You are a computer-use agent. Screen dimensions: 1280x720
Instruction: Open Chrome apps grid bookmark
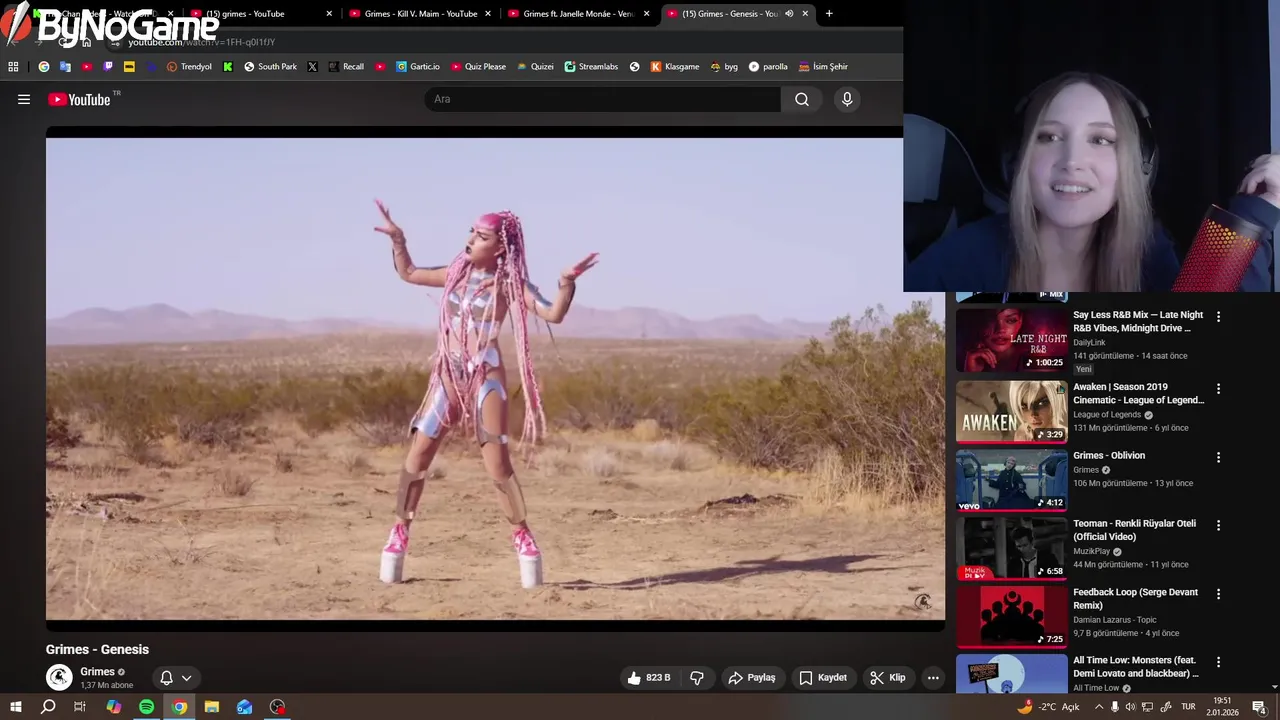point(13,67)
